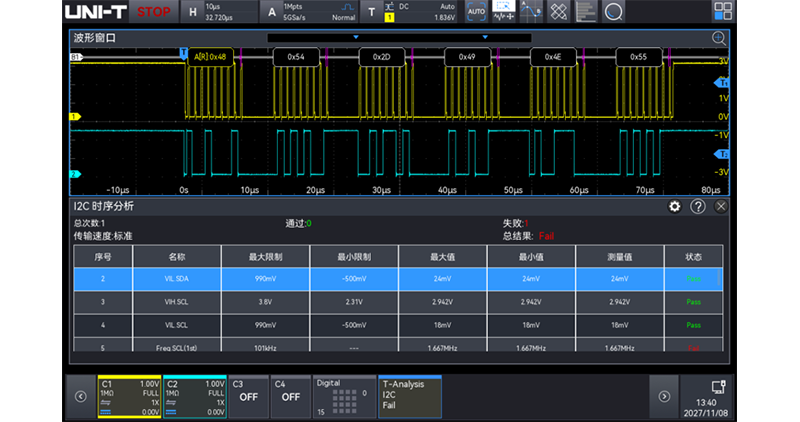Screen dimensions: 800x422
Task: Click the 0x4E decoded data packet
Action: [553, 57]
